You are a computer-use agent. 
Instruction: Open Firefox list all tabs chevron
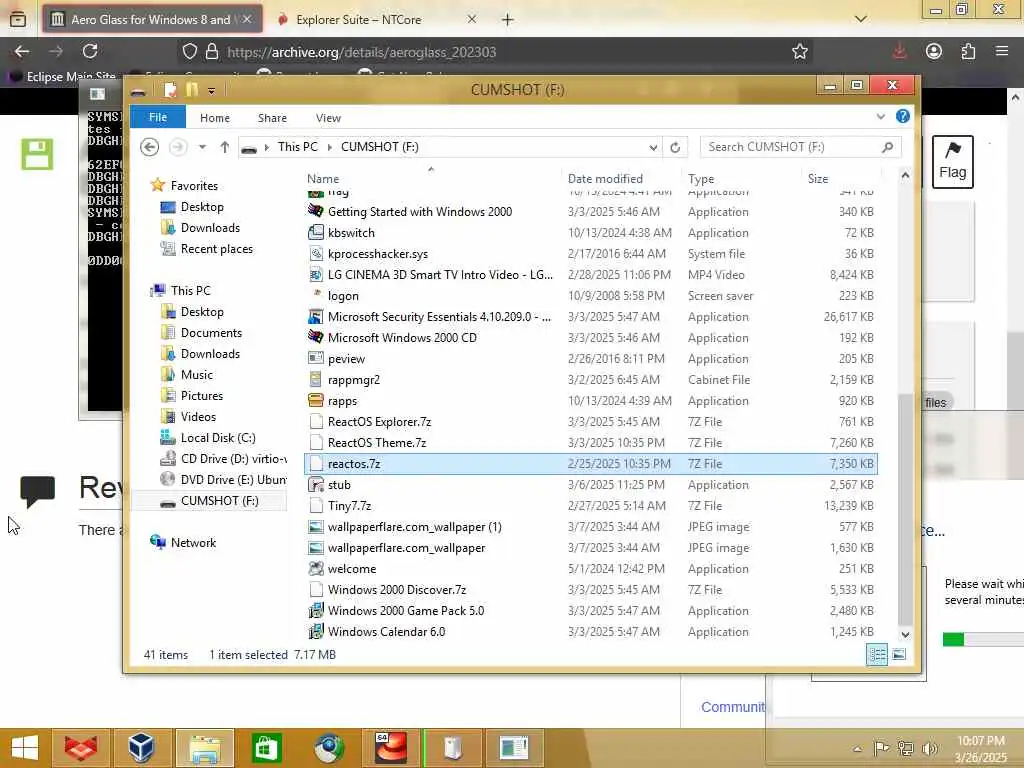pyautogui.click(x=861, y=19)
